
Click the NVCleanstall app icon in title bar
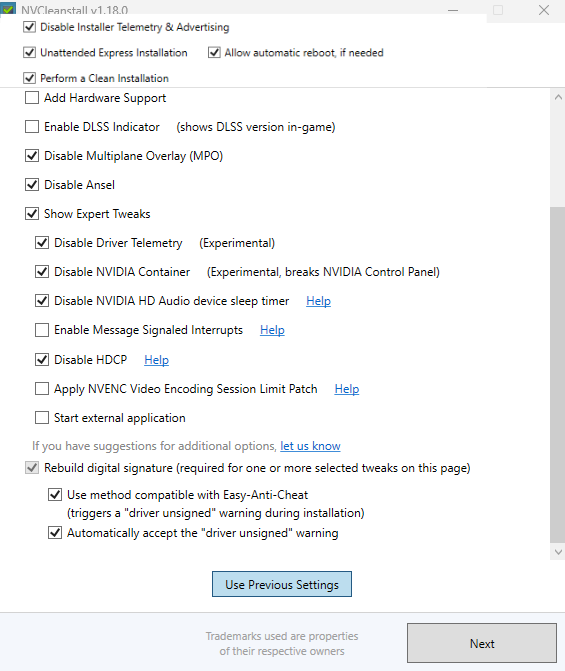click(8, 9)
